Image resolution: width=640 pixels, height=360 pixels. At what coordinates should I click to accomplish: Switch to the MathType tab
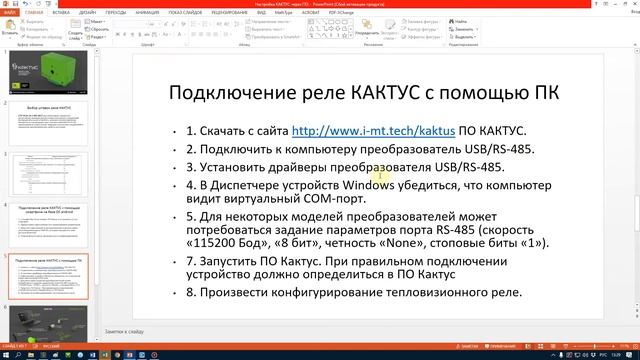pos(283,13)
